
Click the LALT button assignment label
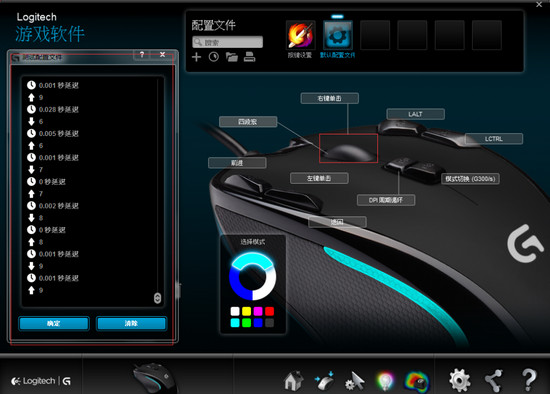pyautogui.click(x=415, y=114)
